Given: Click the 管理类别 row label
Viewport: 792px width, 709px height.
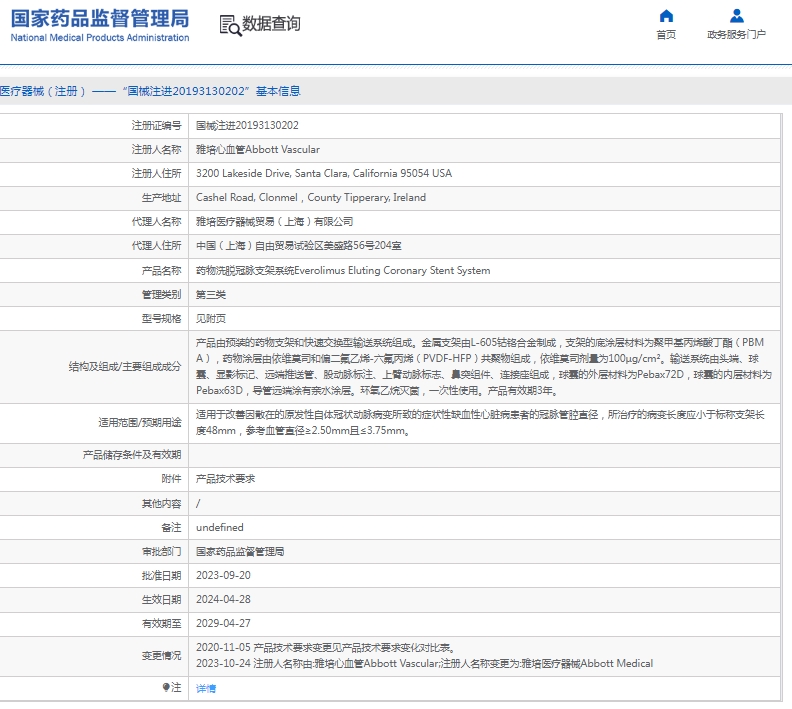Looking at the screenshot, I should (x=161, y=294).
